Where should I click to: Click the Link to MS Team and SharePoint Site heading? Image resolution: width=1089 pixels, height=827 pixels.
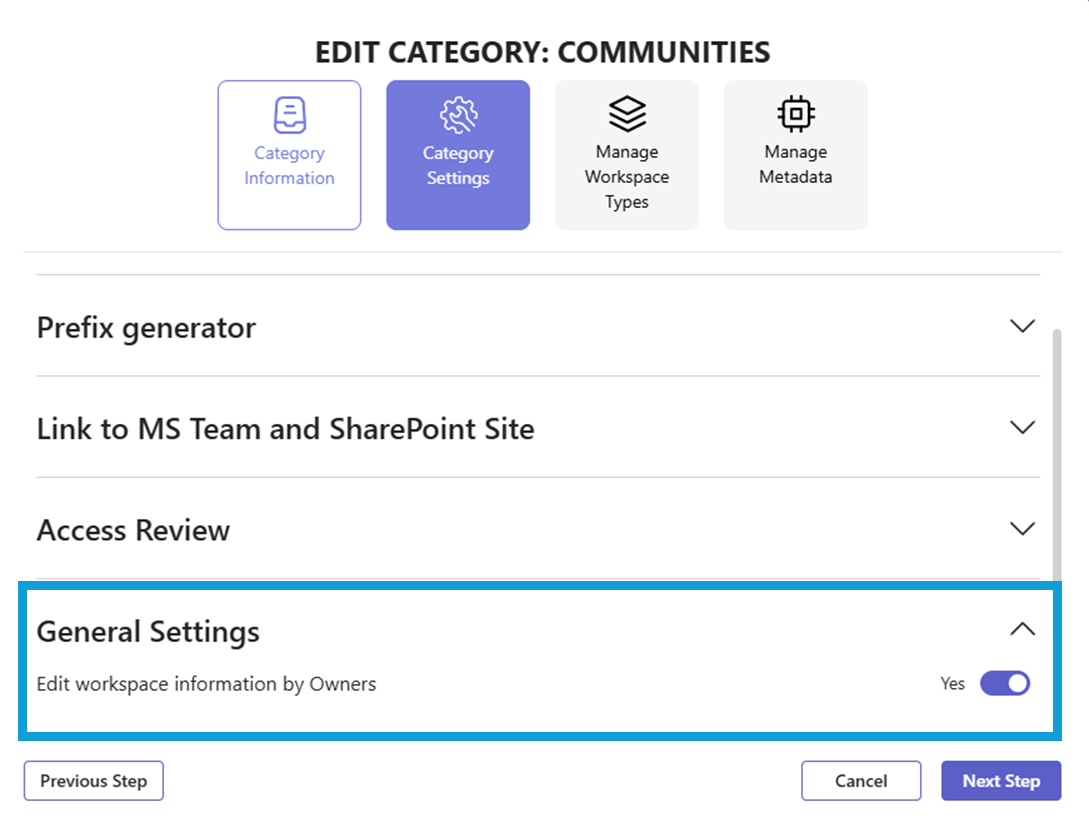[285, 429]
